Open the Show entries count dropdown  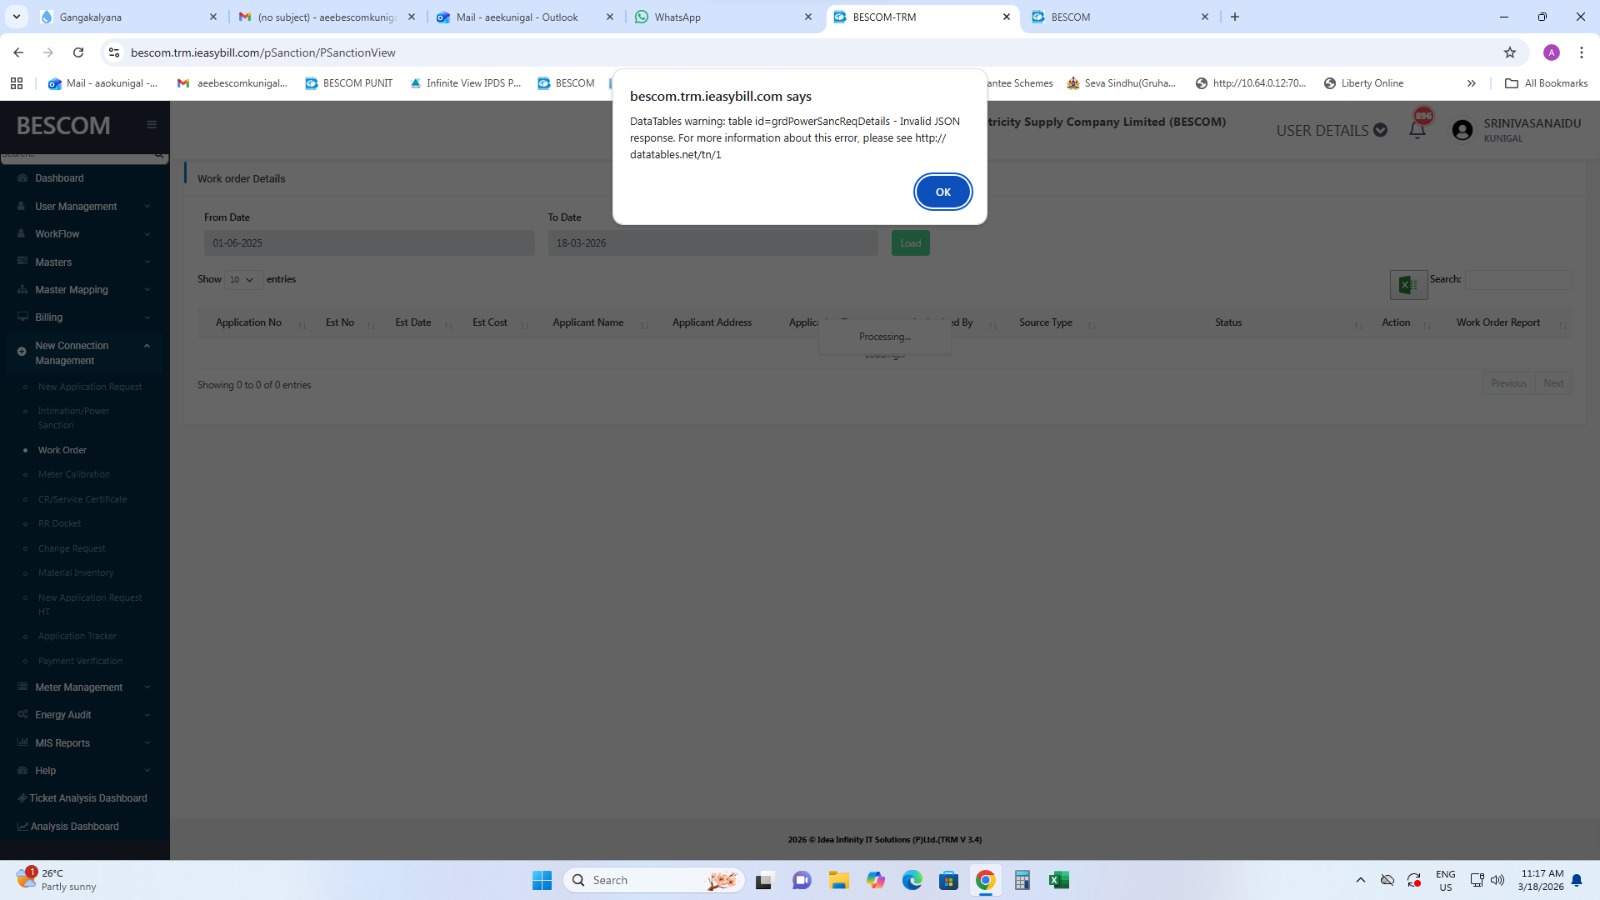tap(243, 279)
